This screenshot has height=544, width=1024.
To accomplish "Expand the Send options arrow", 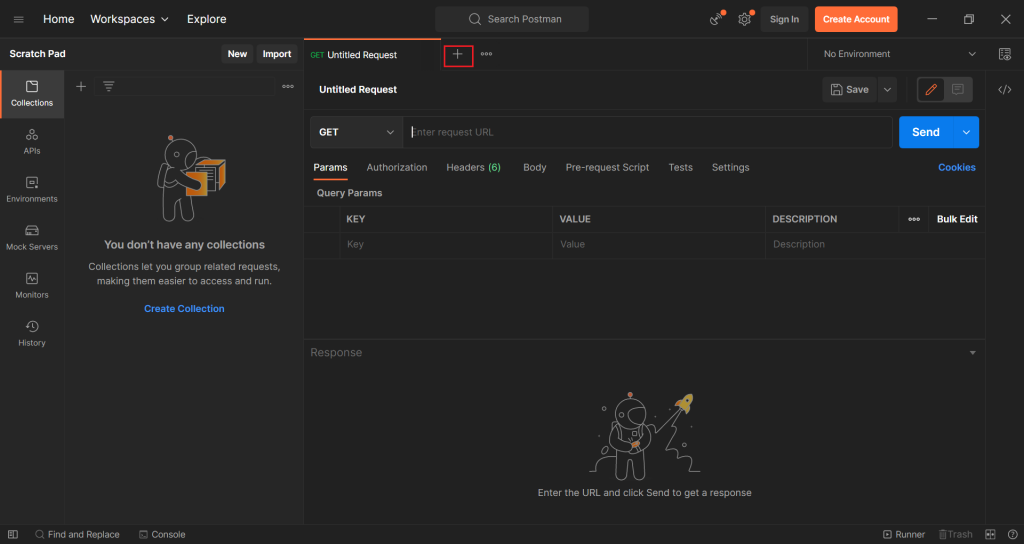I will pos(967,133).
